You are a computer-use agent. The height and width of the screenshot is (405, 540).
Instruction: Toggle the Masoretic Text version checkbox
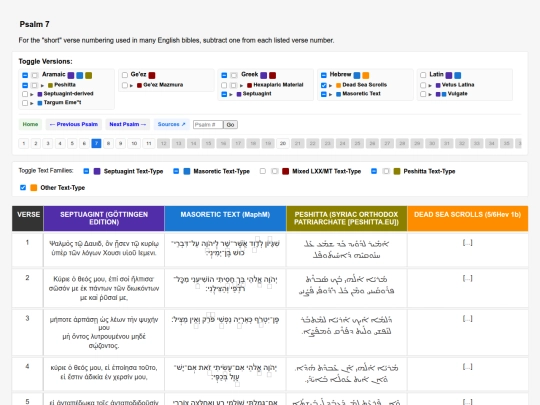pos(324,94)
